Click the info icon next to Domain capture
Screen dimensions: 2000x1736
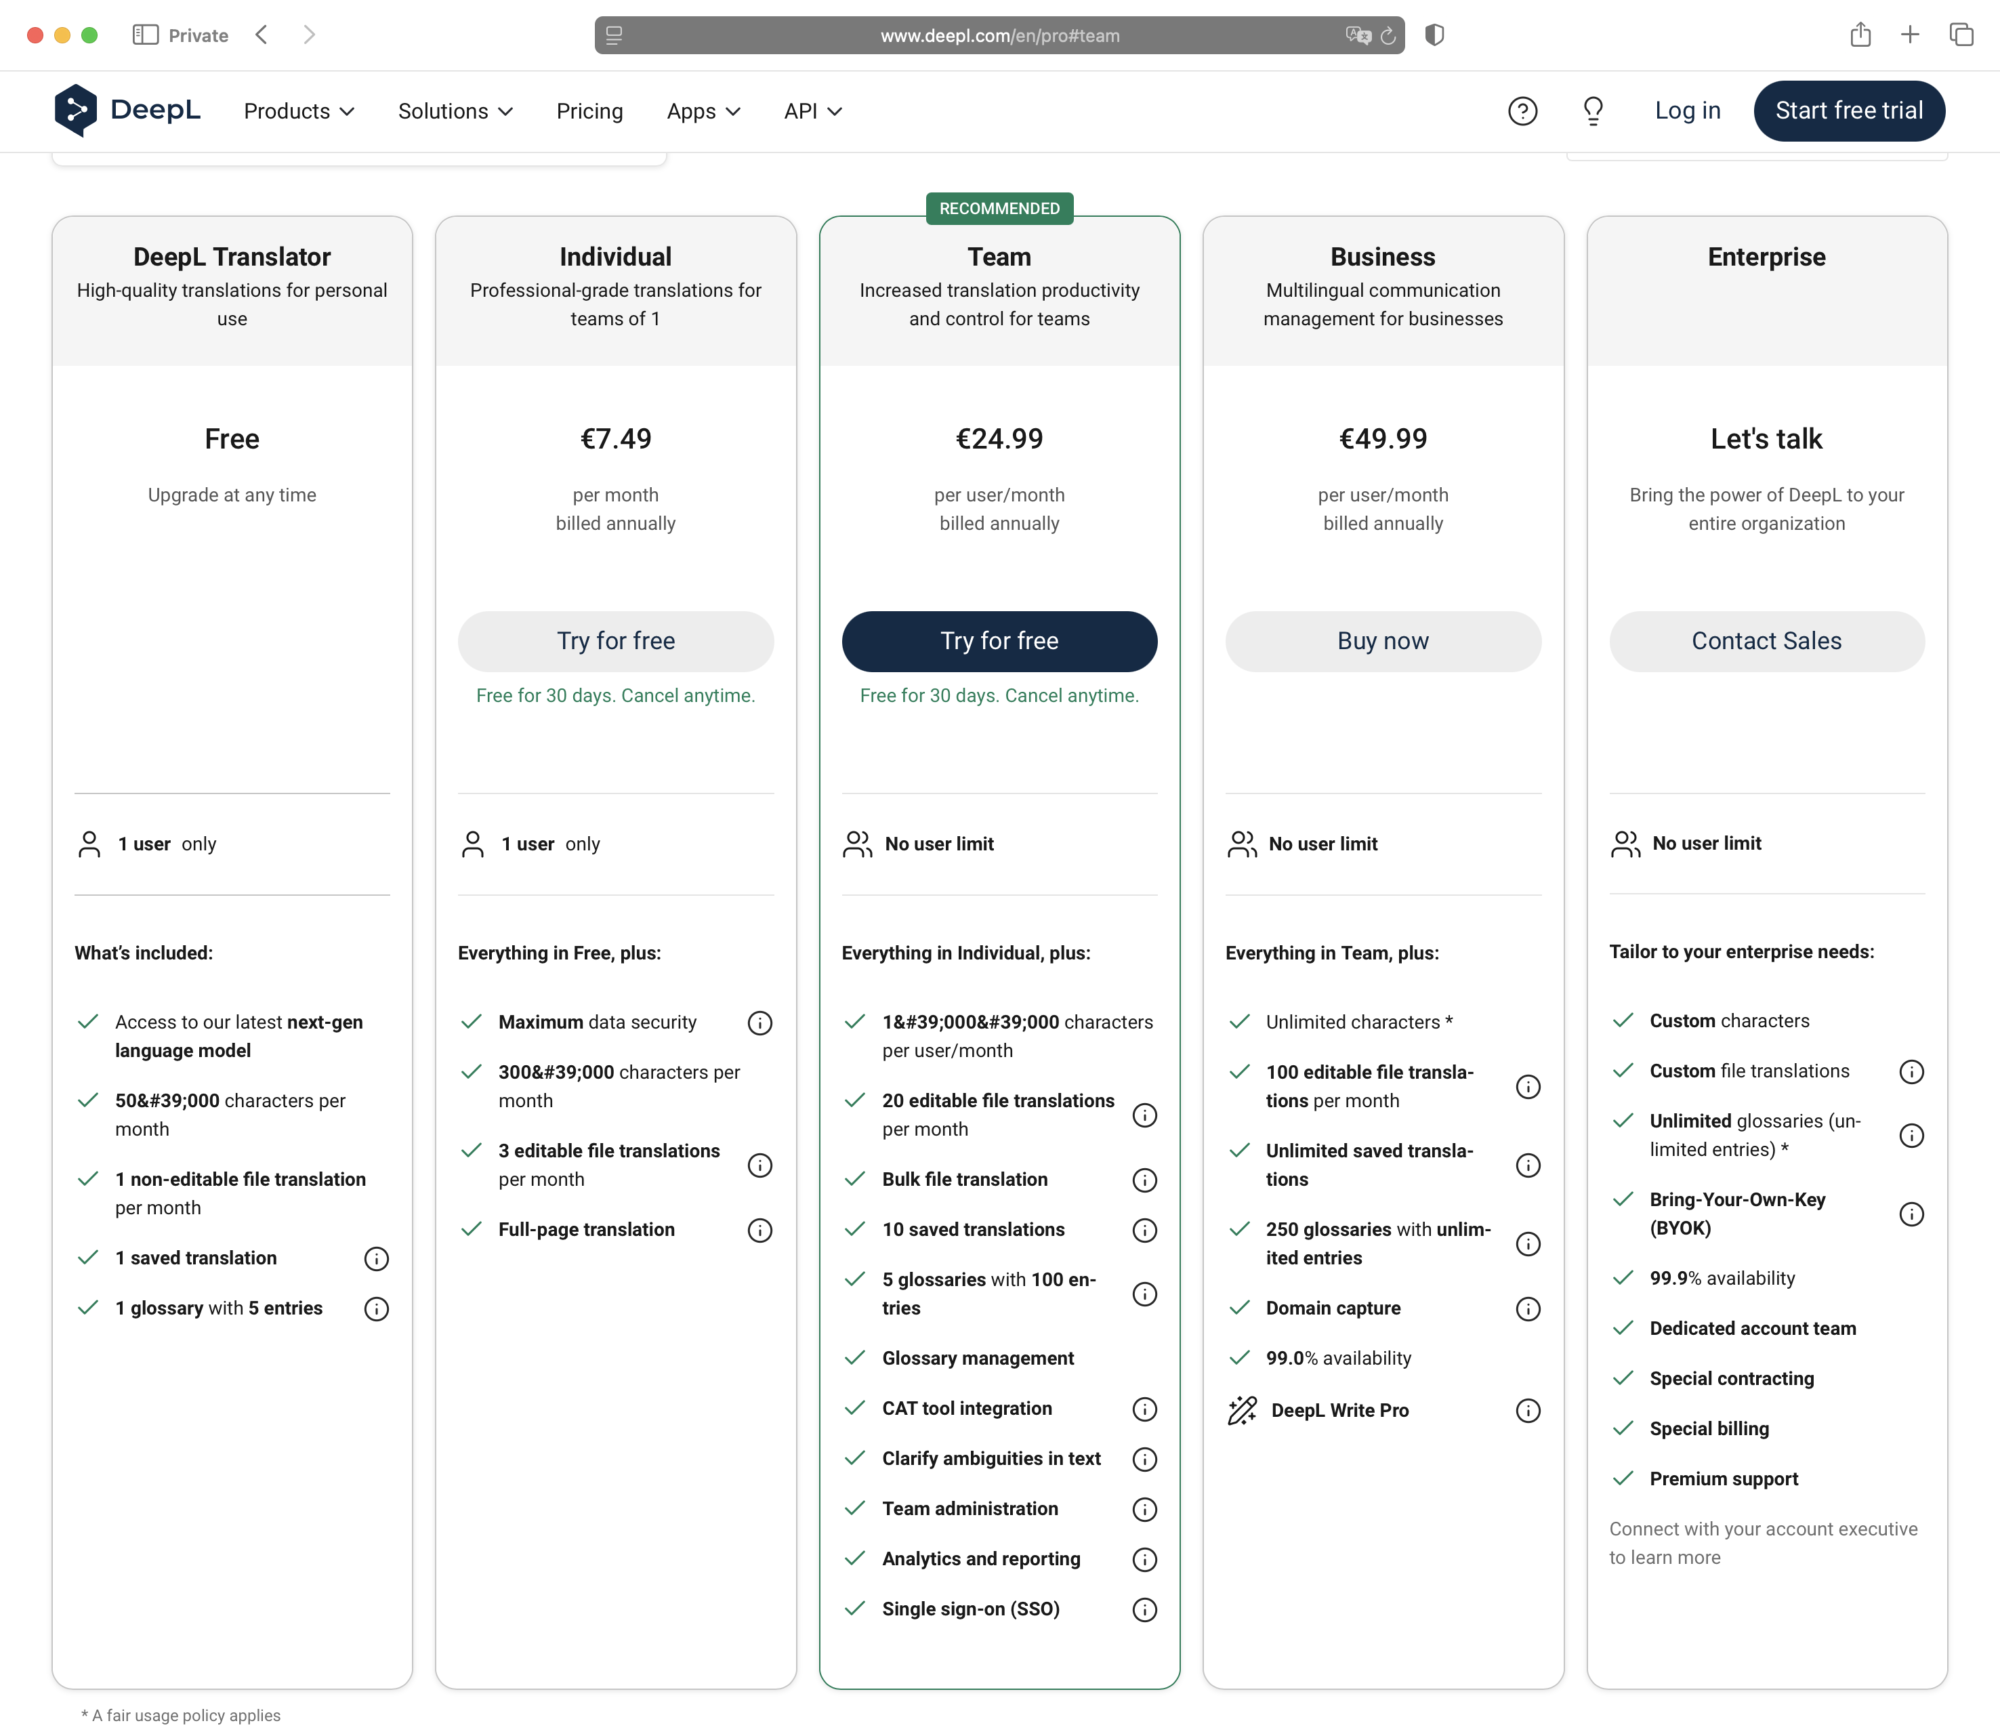coord(1527,1308)
